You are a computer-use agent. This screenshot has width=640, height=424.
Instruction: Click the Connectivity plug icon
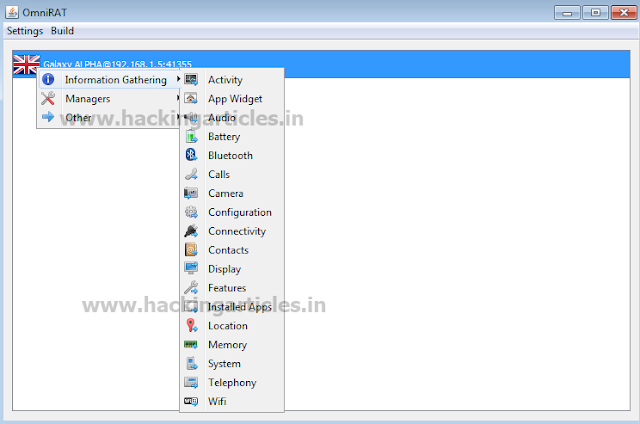point(191,231)
